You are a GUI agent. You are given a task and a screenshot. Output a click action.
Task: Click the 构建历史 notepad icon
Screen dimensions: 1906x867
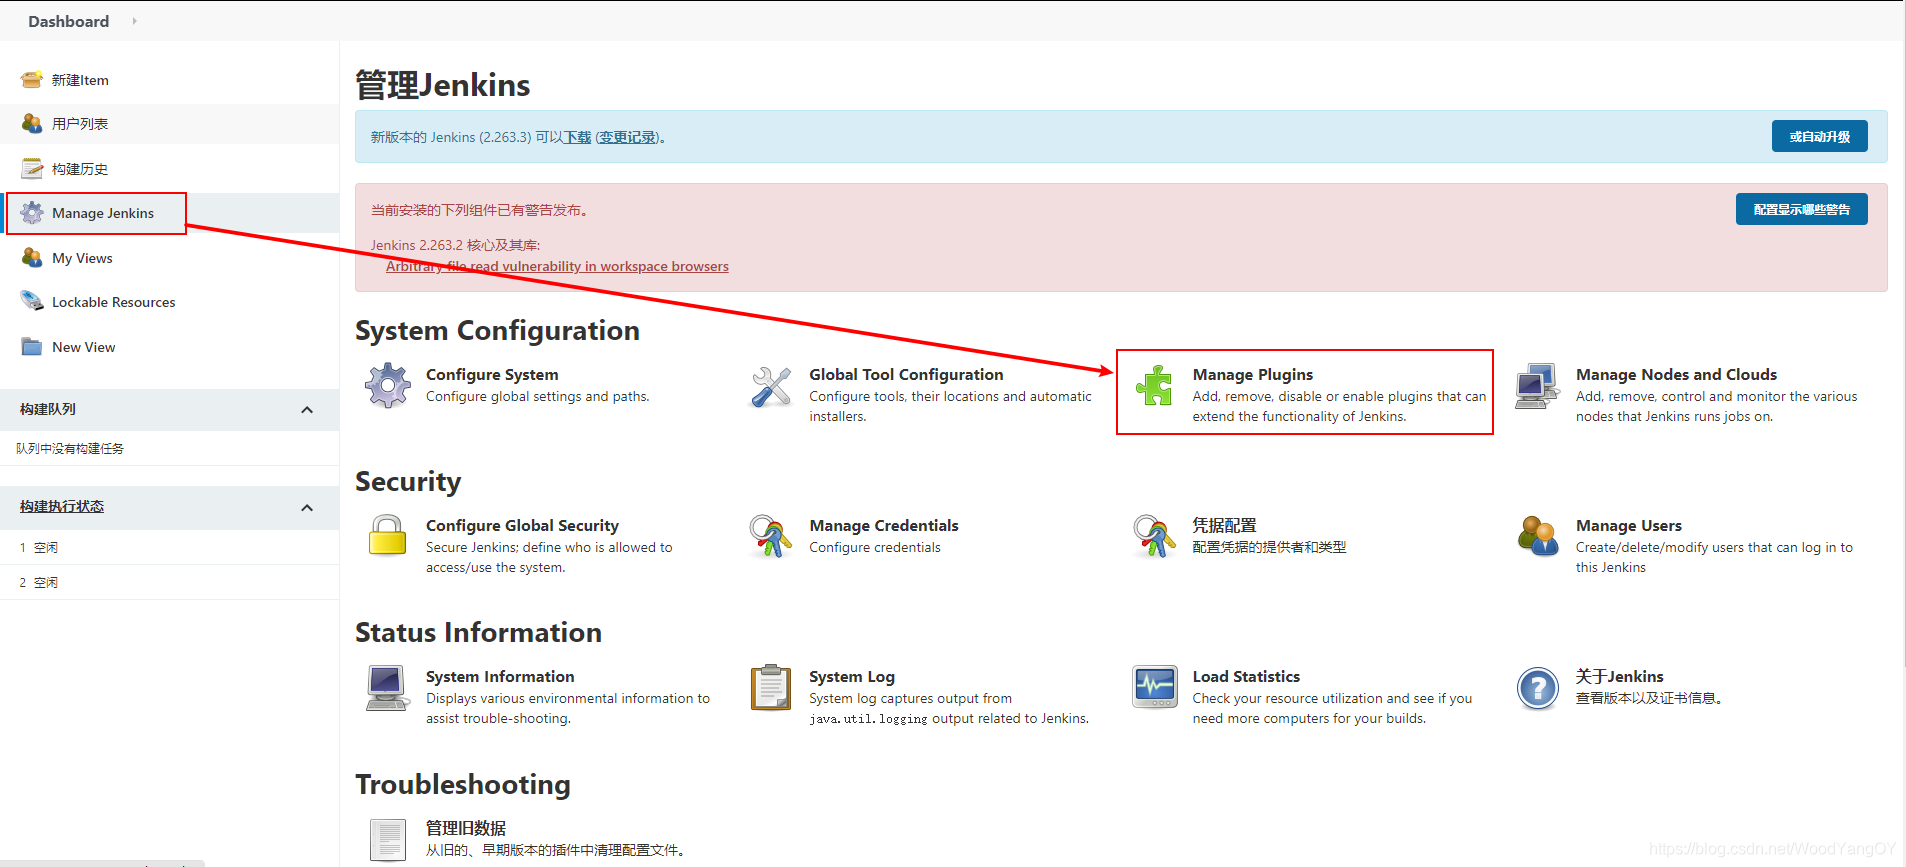pyautogui.click(x=32, y=168)
